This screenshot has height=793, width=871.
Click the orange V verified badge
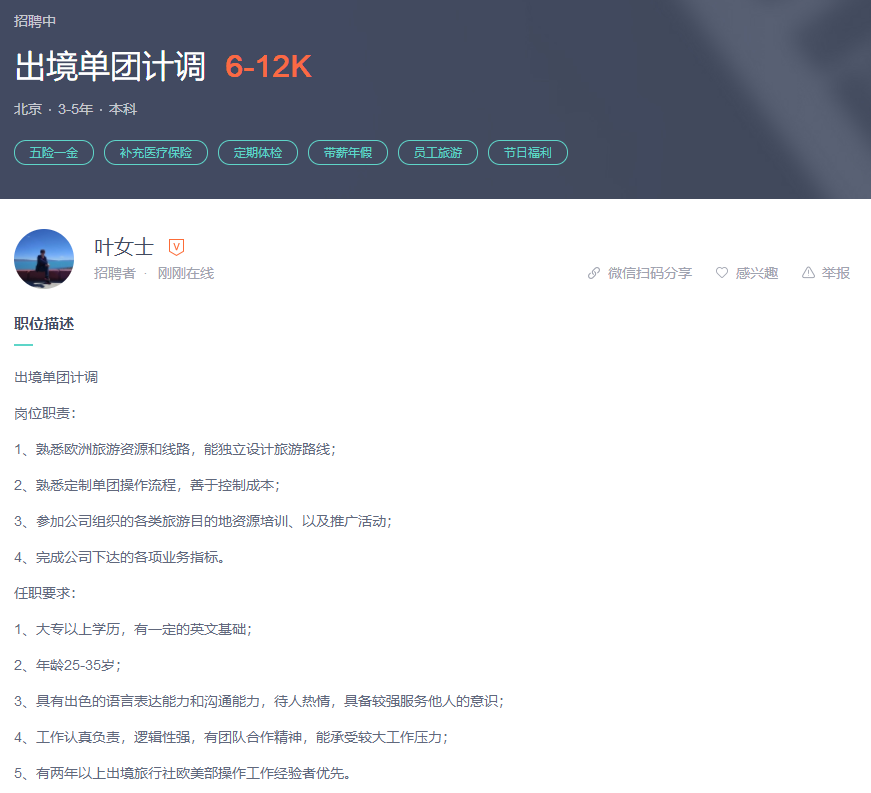(176, 247)
